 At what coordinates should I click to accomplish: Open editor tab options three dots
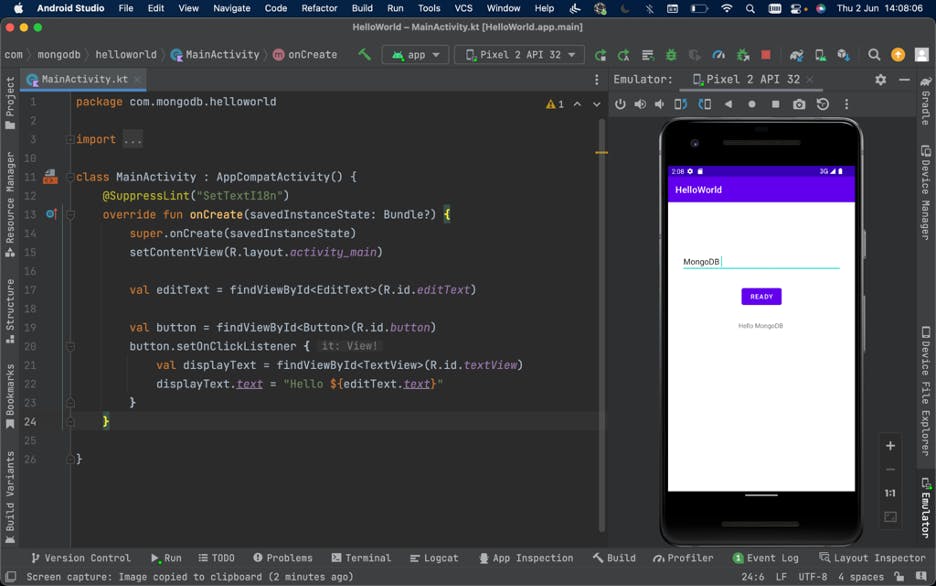596,79
